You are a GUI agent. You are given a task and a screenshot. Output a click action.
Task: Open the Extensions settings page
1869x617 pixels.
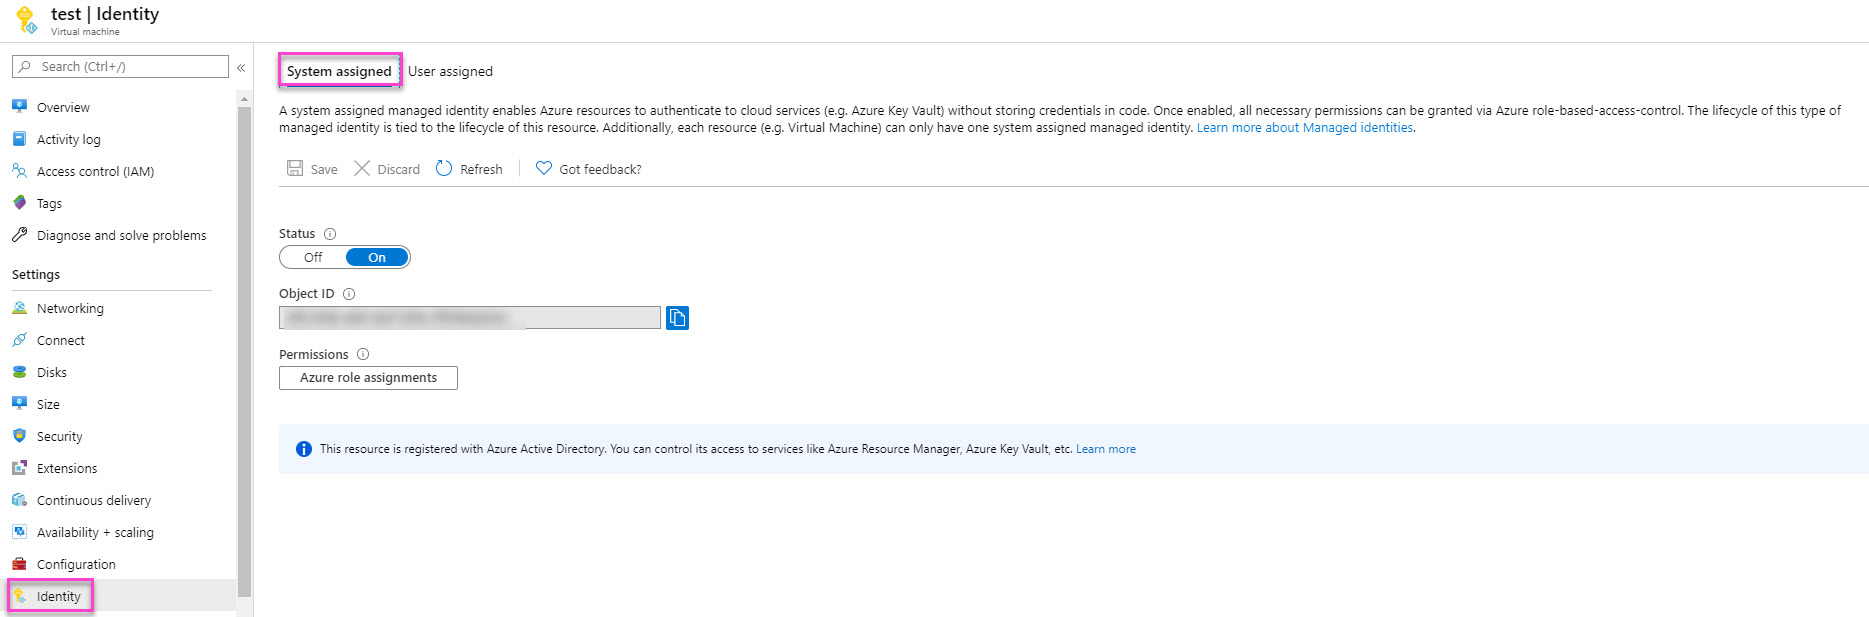[67, 468]
